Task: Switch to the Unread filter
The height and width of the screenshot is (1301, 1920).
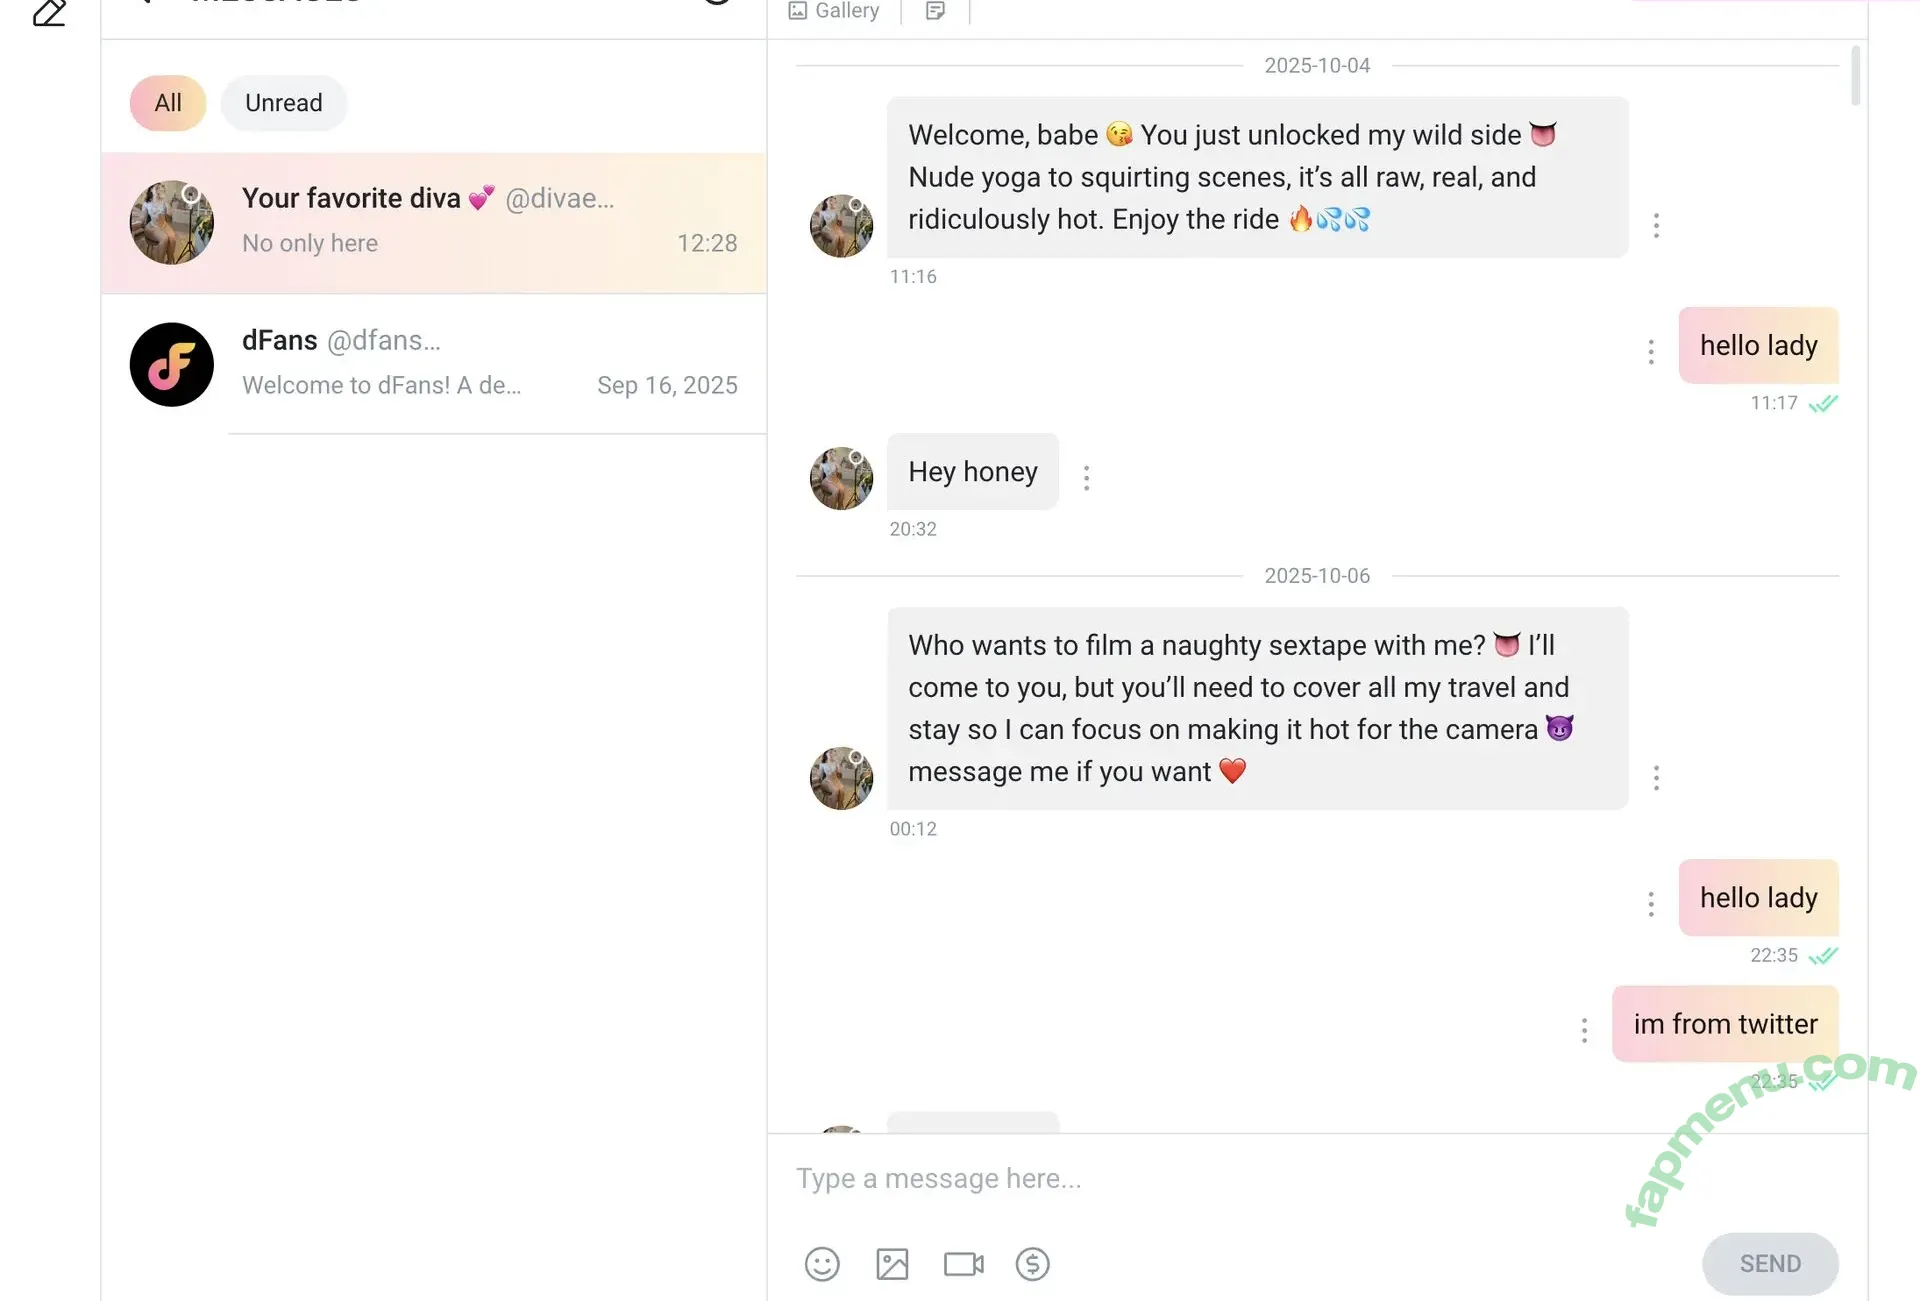Action: [x=284, y=103]
